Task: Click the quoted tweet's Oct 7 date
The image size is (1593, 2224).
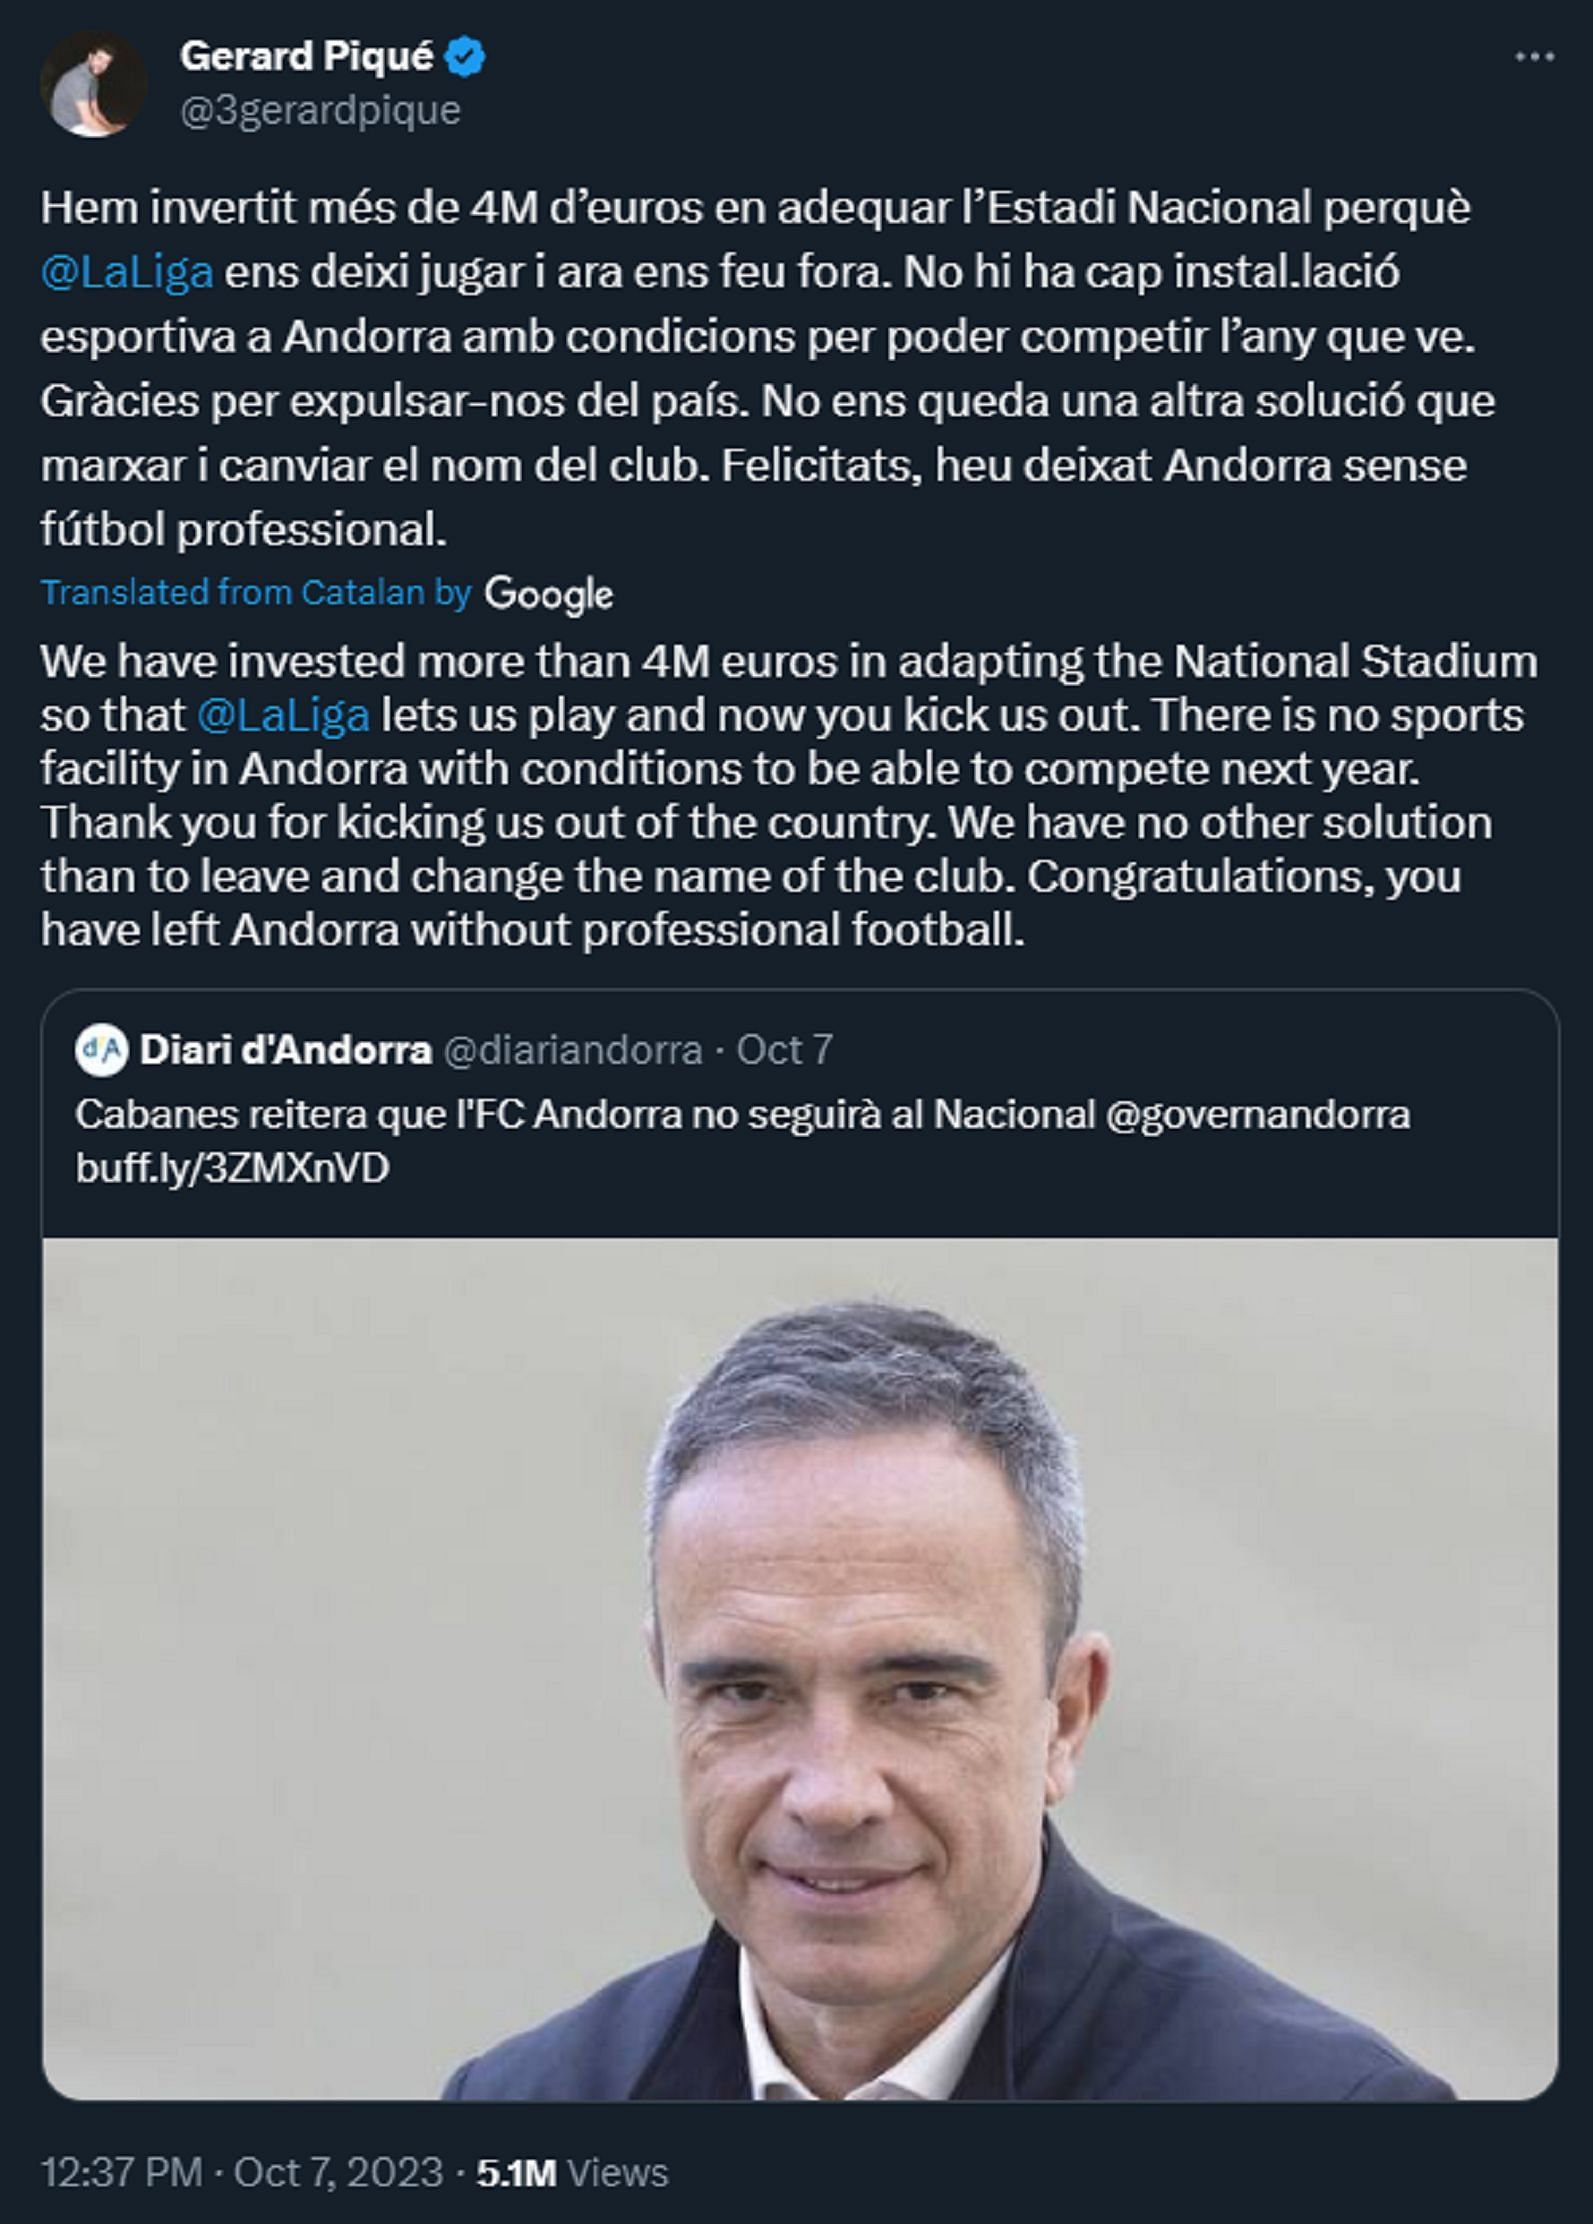Action: 784,1050
